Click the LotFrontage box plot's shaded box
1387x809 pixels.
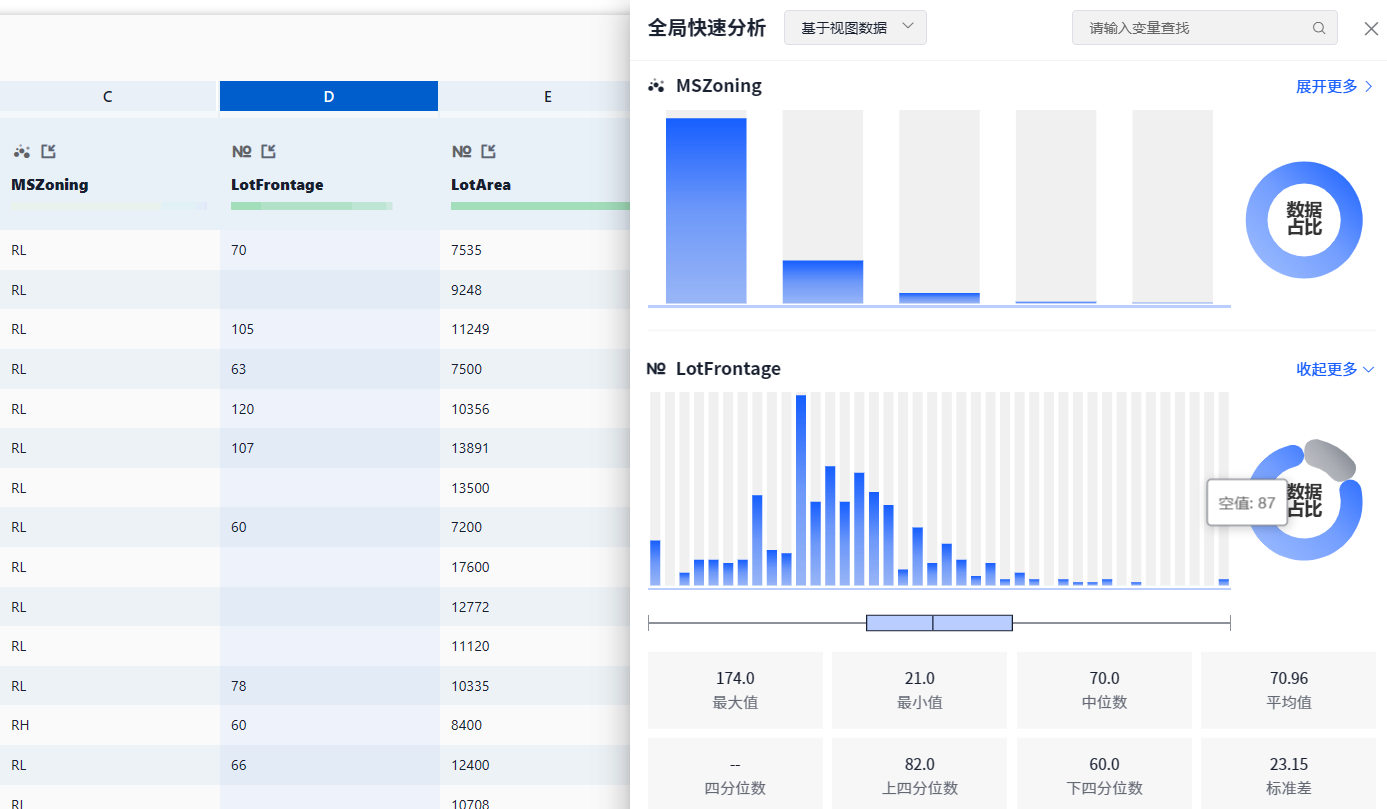(938, 623)
